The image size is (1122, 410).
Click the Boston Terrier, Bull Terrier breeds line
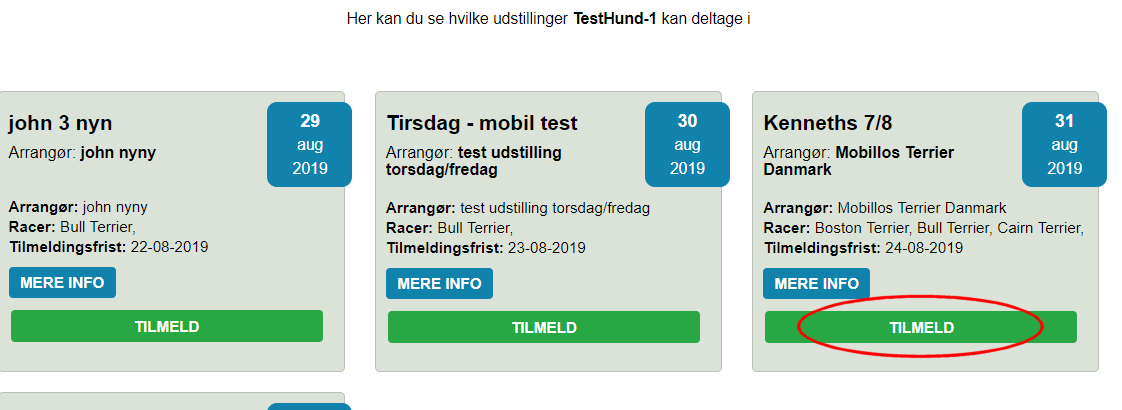[924, 228]
